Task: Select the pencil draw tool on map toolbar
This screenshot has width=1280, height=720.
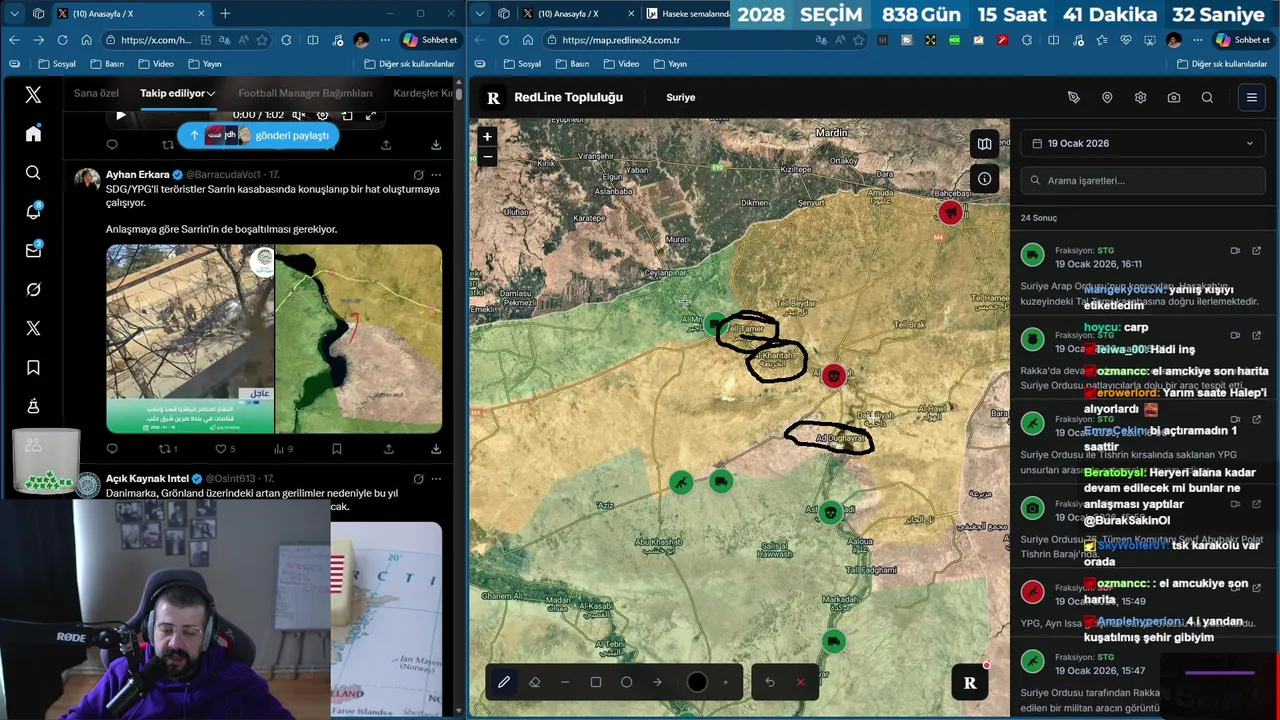Action: point(504,682)
